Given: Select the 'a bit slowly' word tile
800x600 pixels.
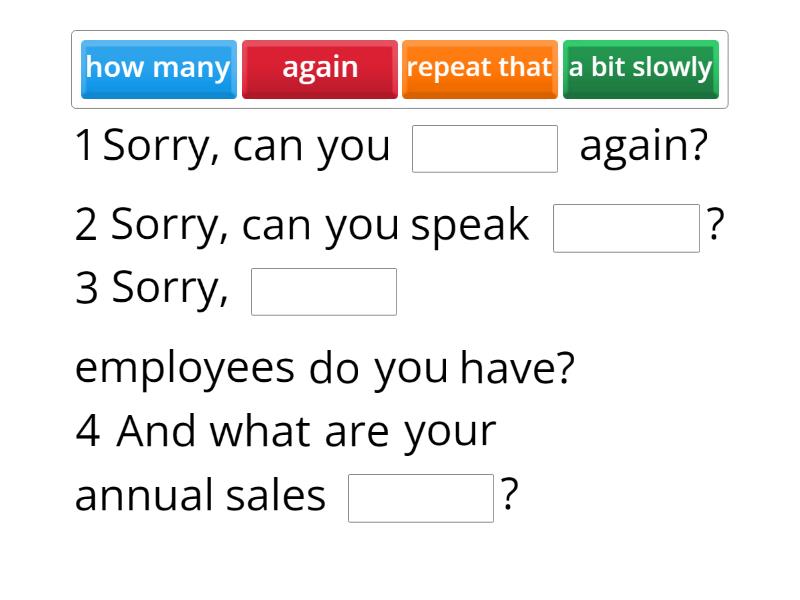Looking at the screenshot, I should [x=640, y=68].
